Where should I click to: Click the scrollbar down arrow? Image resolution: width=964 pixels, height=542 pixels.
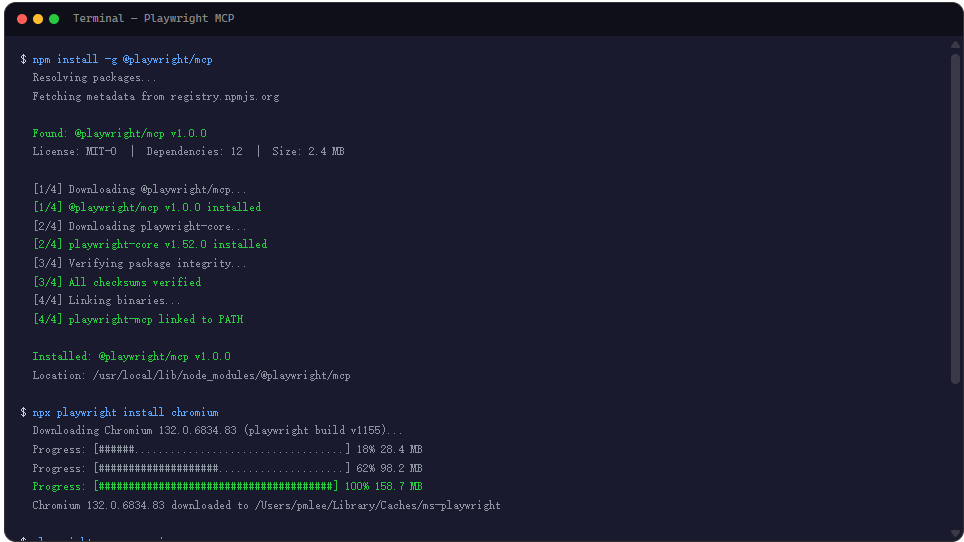955,533
